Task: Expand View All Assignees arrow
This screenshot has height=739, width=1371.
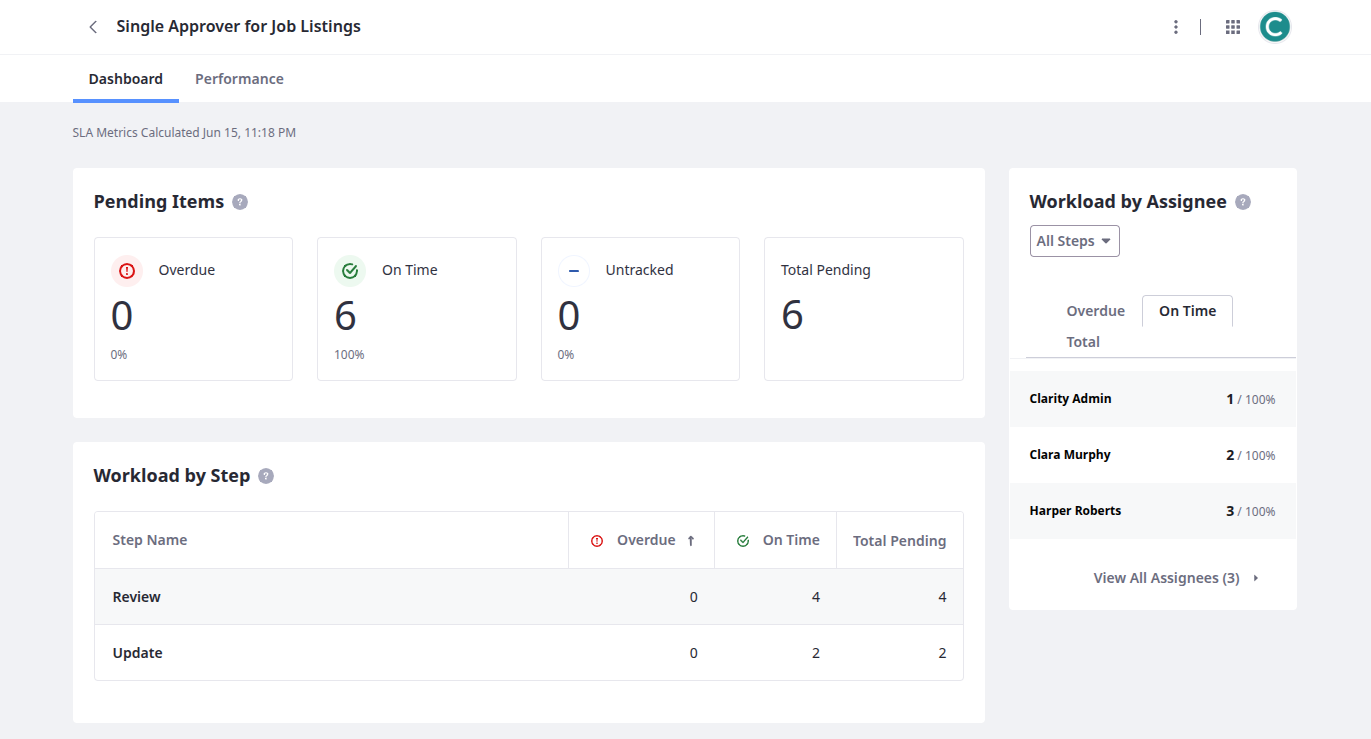Action: pyautogui.click(x=1256, y=578)
